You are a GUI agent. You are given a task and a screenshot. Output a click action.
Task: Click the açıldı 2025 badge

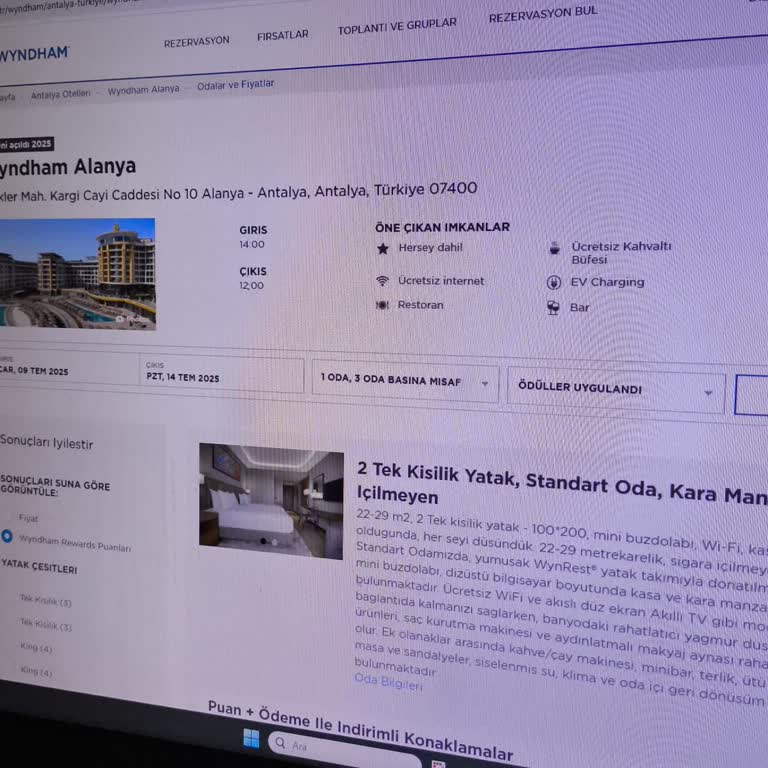[26, 144]
